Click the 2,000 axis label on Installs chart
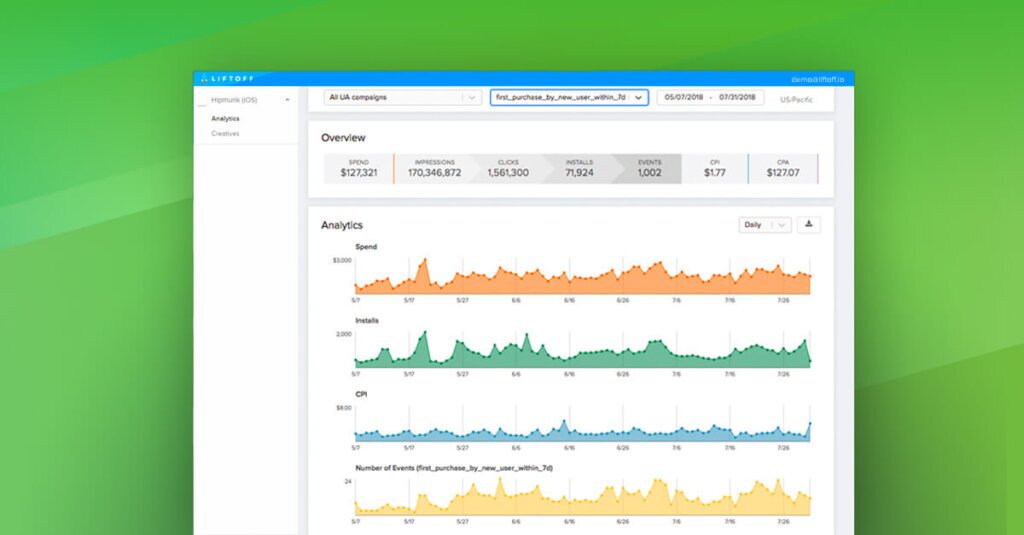Screen dimensions: 1024x535 (x=344, y=334)
